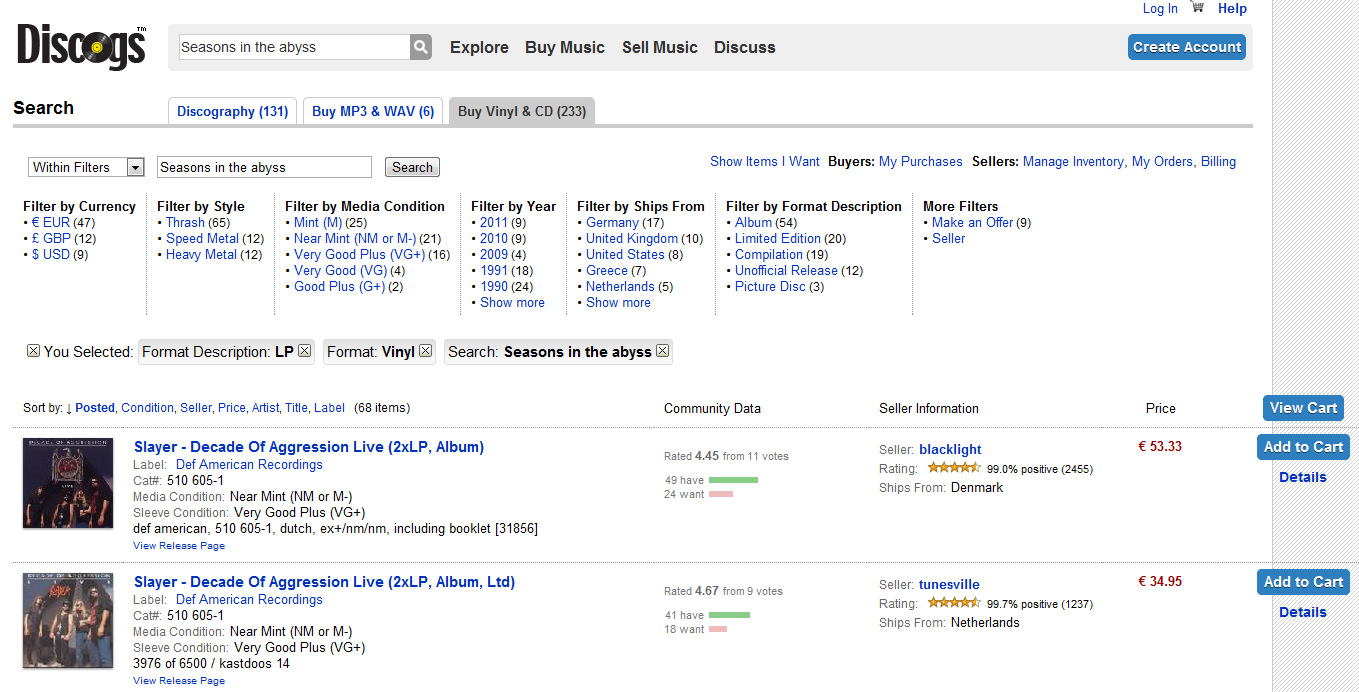
Task: Add the tunesville listing to cart
Action: click(x=1303, y=582)
